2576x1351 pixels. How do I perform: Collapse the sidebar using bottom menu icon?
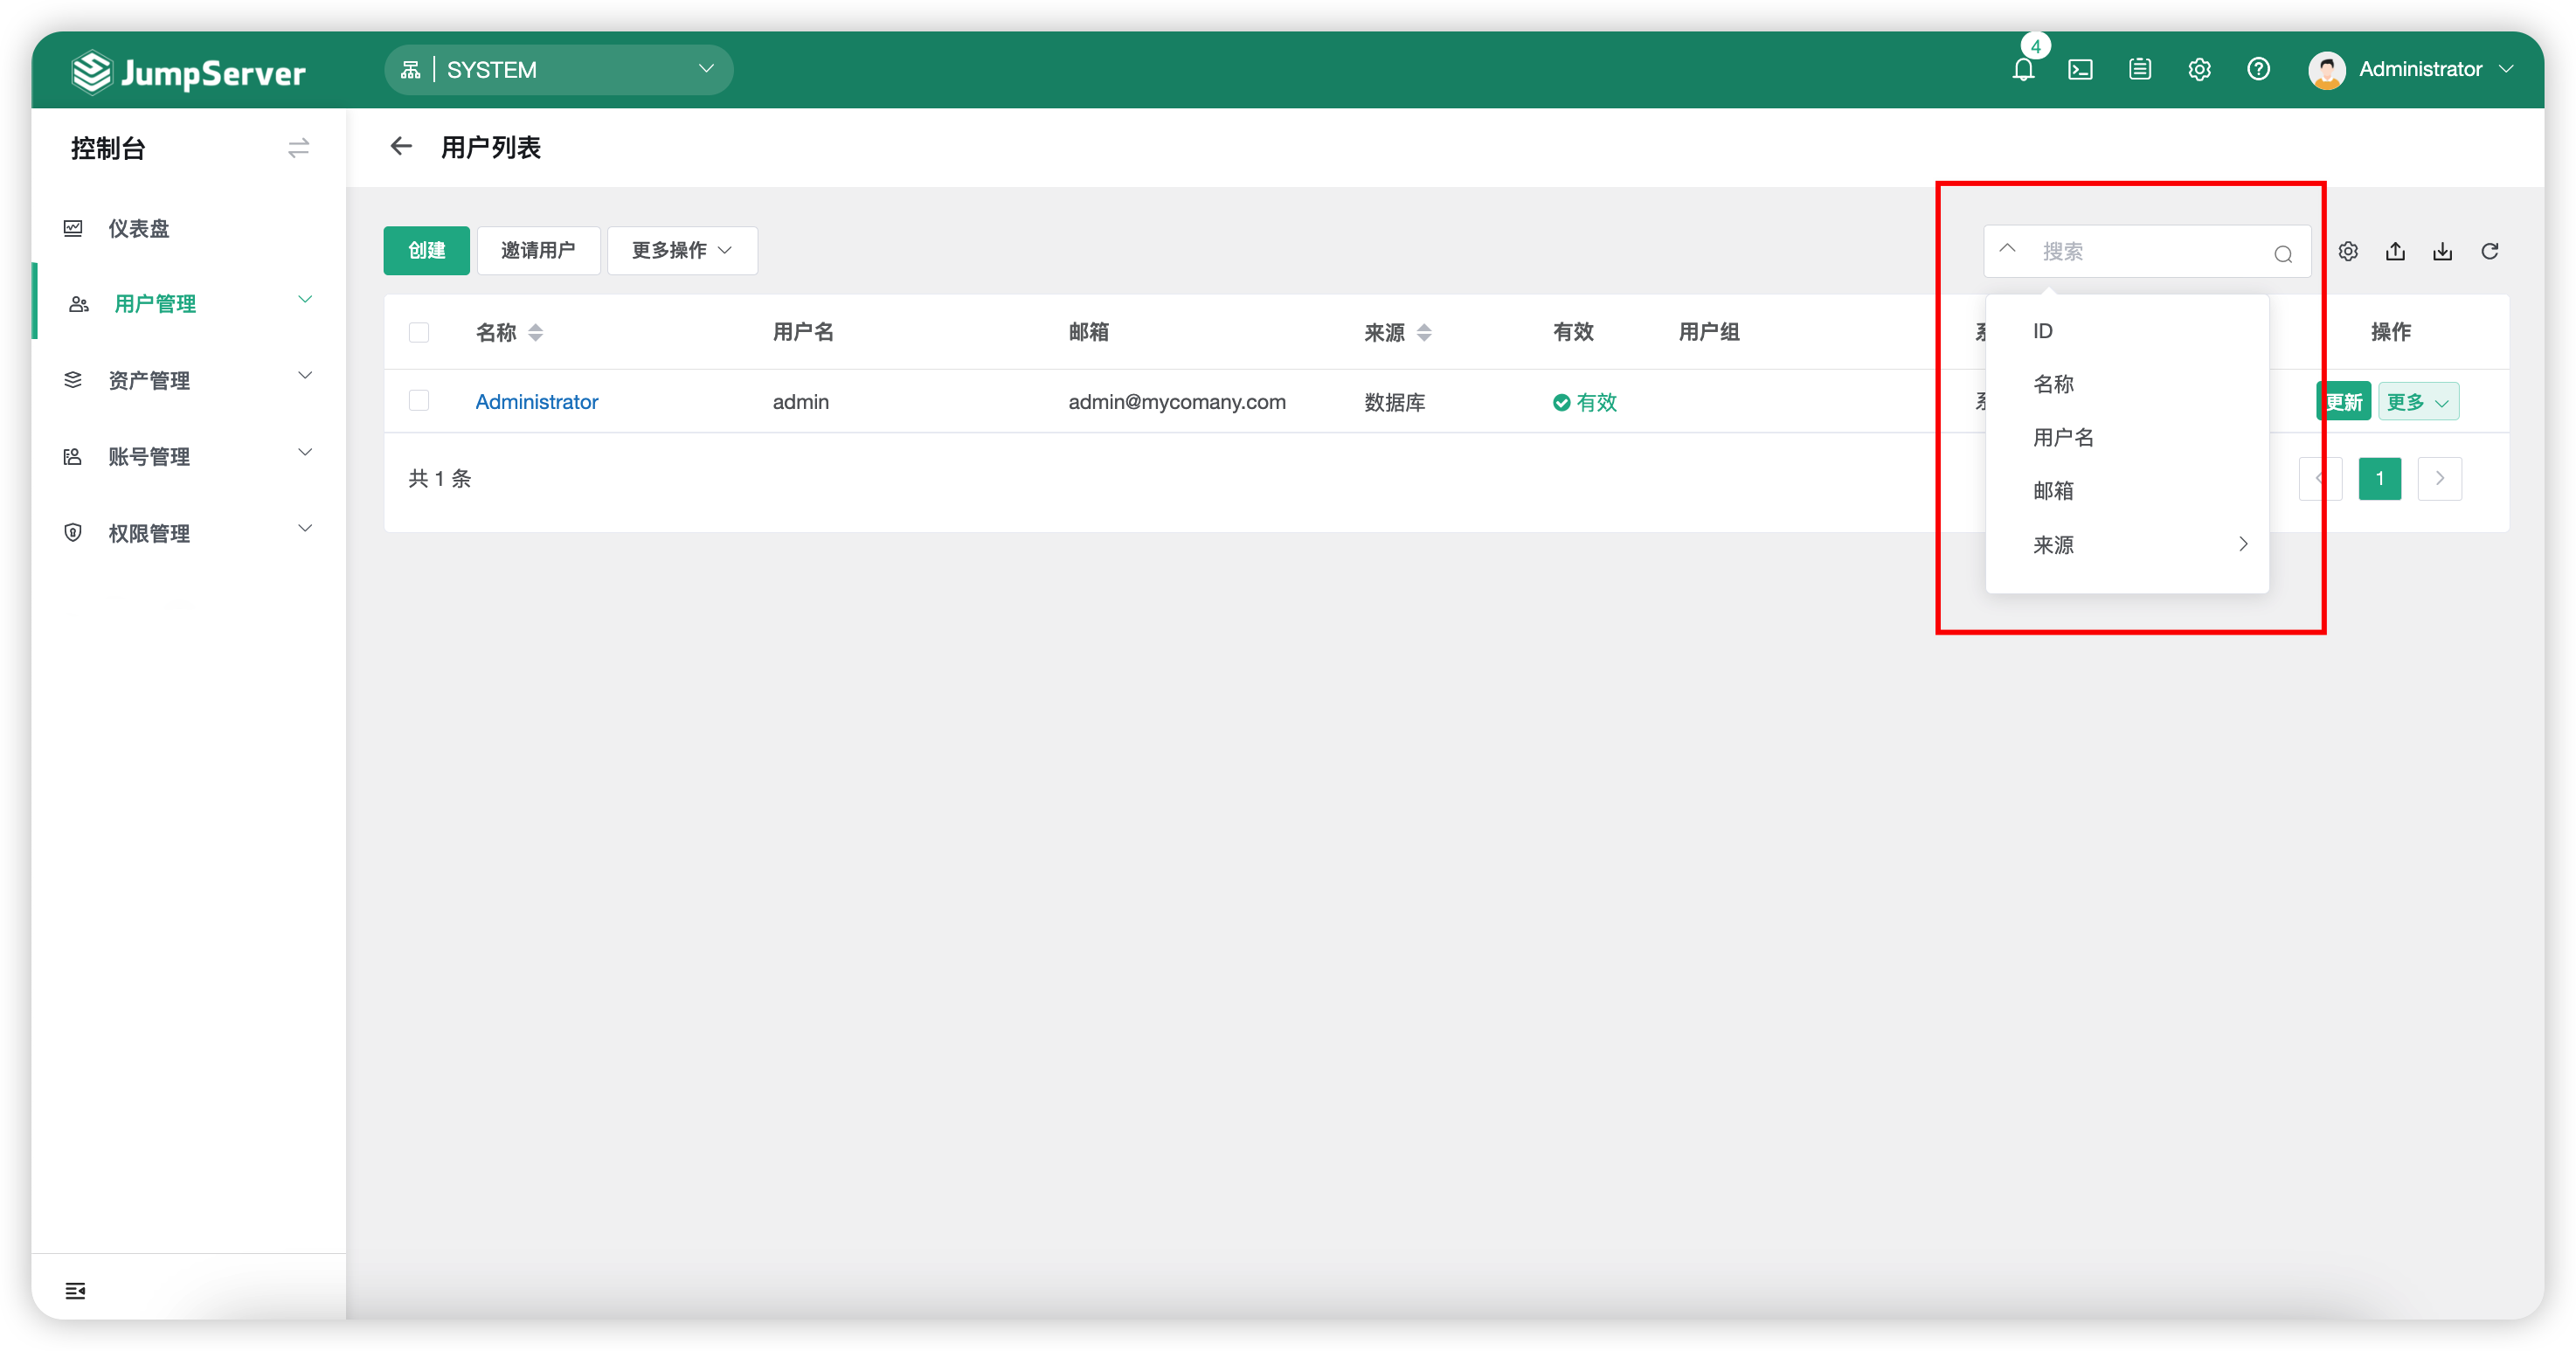tap(75, 1290)
